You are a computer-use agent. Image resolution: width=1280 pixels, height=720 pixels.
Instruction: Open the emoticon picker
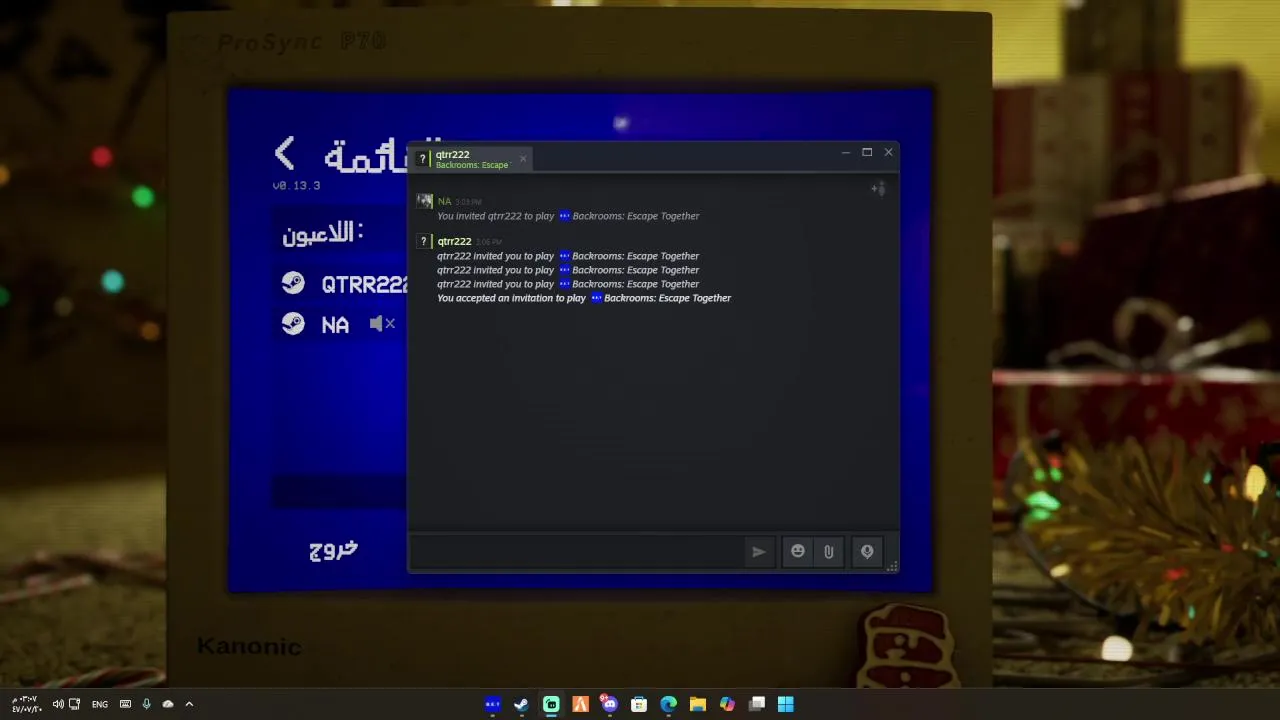point(798,552)
